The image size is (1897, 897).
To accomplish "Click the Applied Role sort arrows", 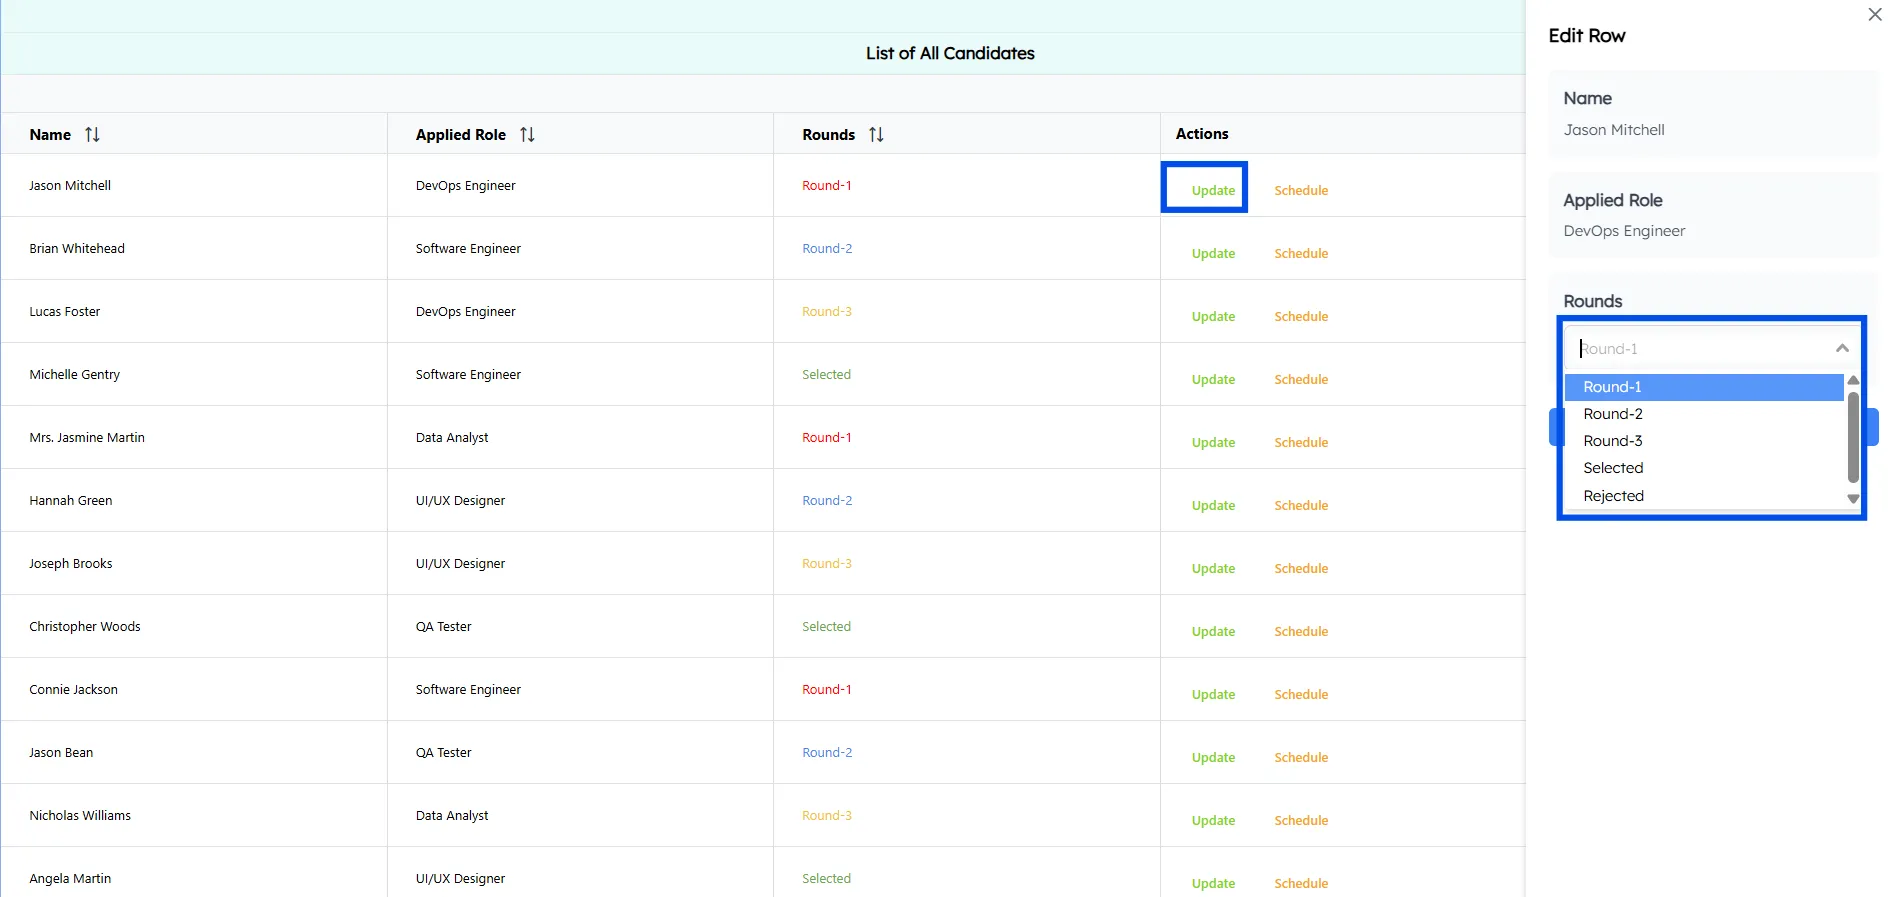I will coord(527,134).
